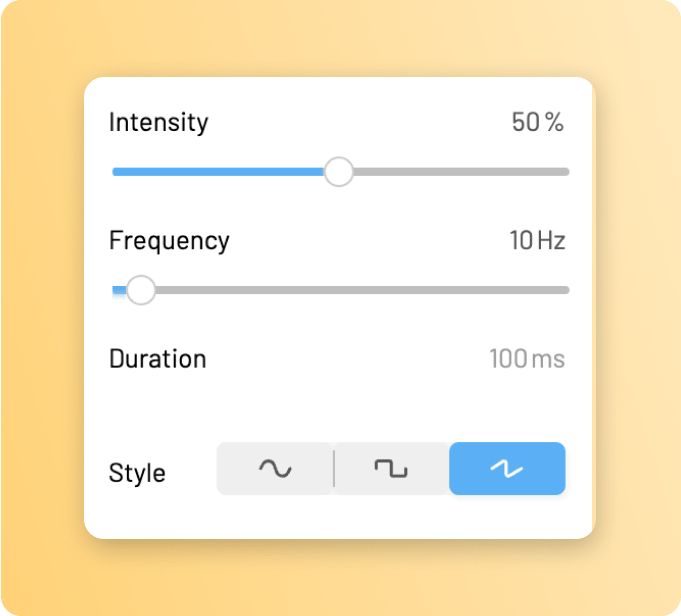Click the short blue fill of Frequency slider
Image resolution: width=681 pixels, height=616 pixels.
pos(119,290)
